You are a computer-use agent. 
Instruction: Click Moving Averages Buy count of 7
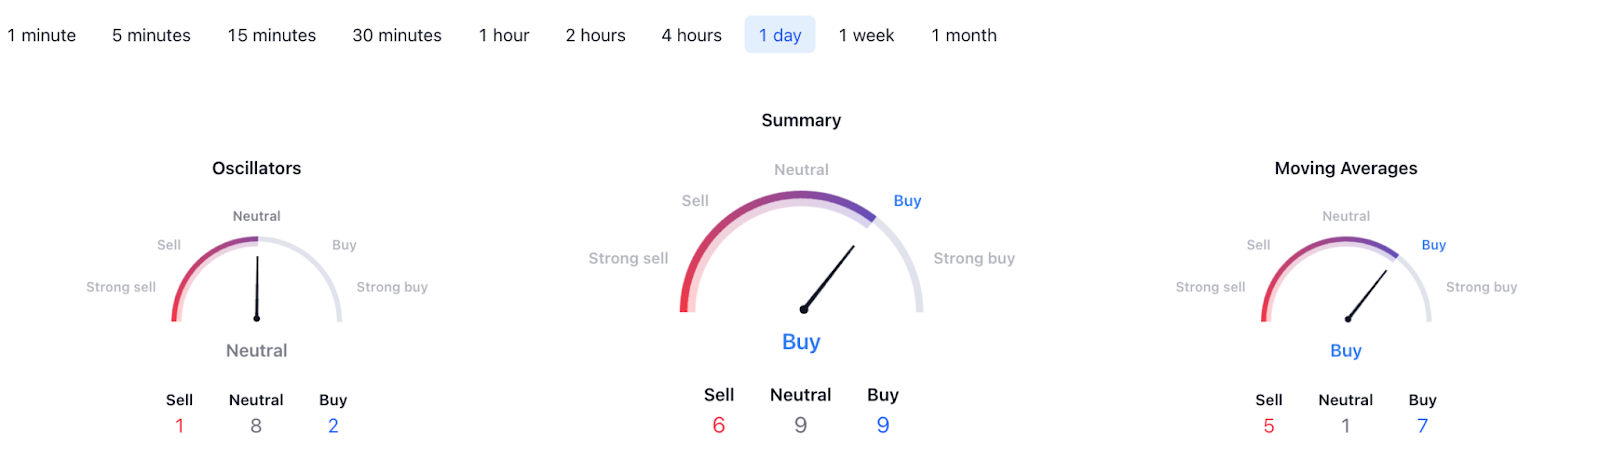click(1422, 426)
